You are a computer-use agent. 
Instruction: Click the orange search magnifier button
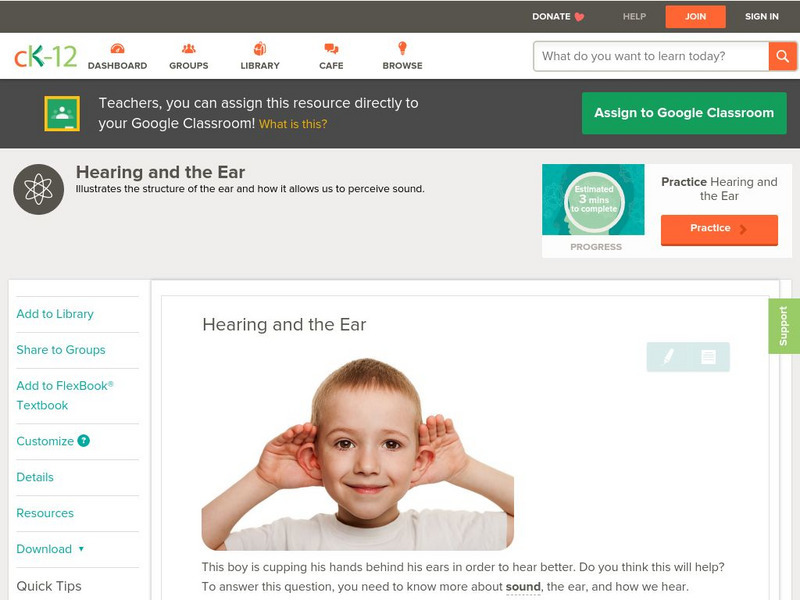pyautogui.click(x=782, y=56)
